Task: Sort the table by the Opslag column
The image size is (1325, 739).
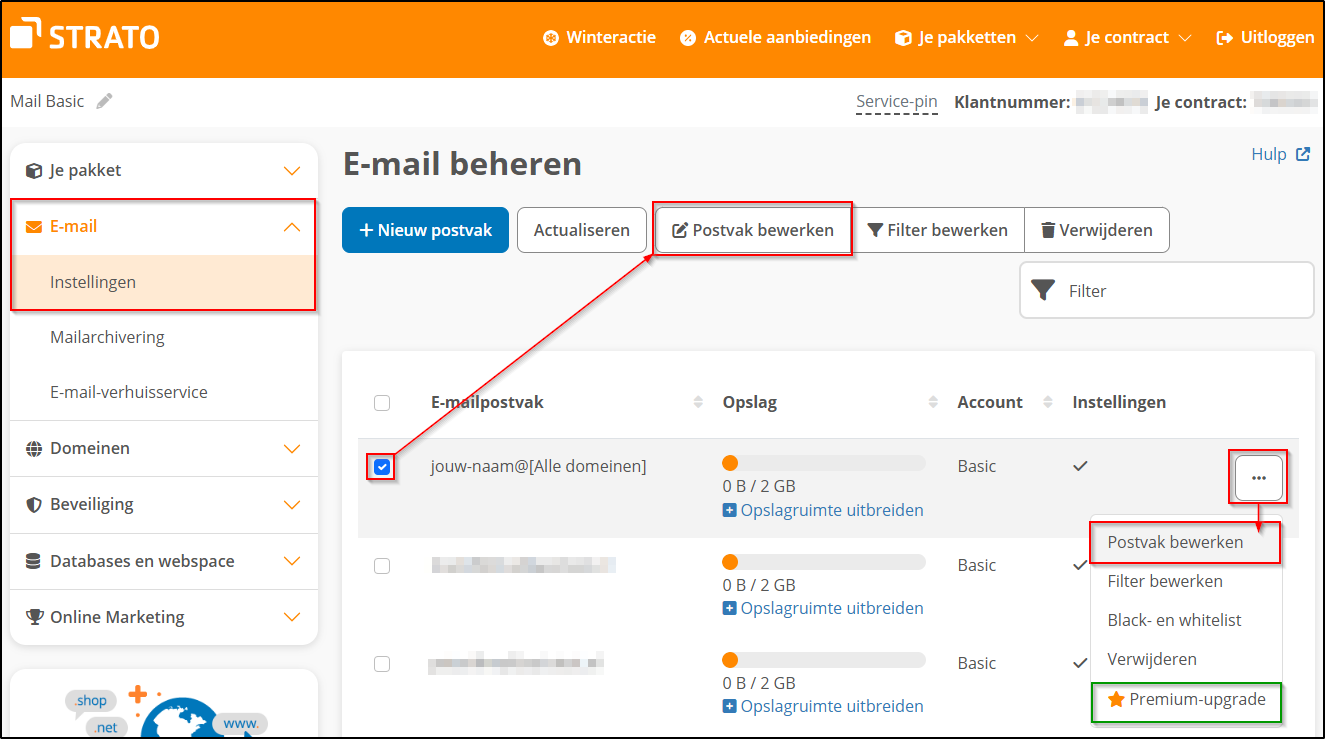Action: (933, 401)
